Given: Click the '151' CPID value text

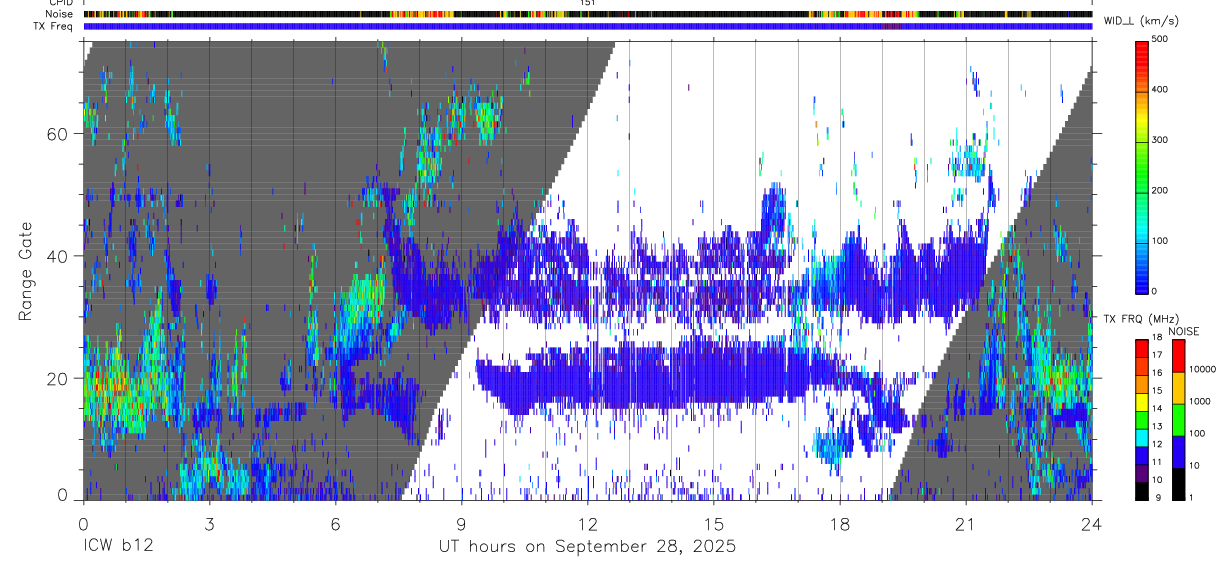Looking at the screenshot, I should [587, 3].
